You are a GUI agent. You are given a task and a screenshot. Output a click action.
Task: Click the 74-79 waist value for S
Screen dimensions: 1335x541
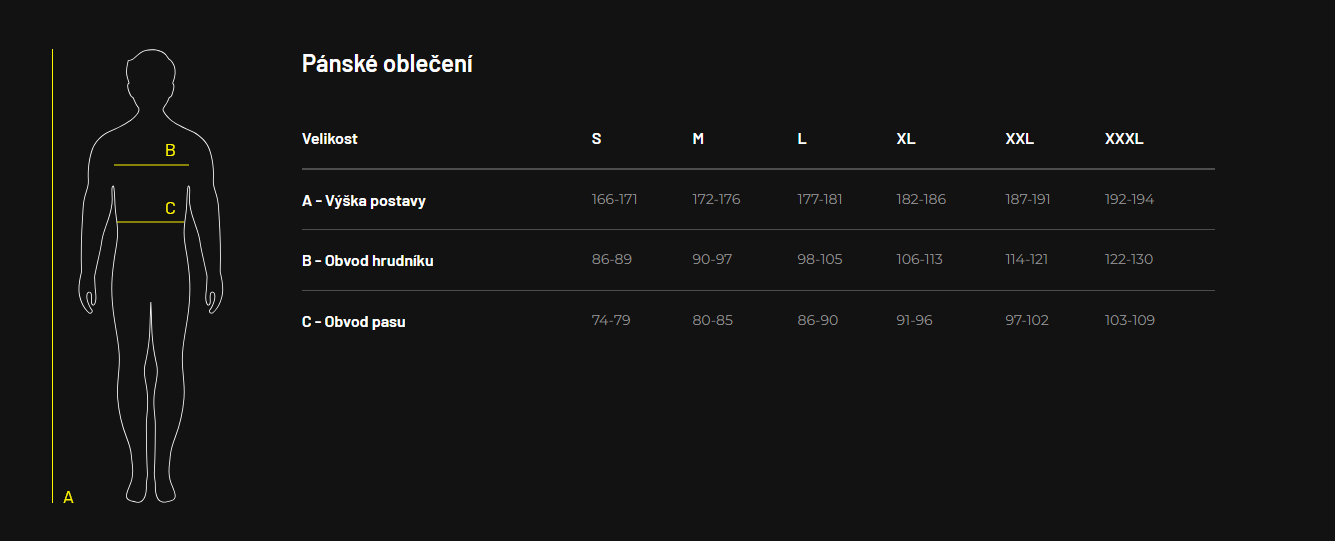pos(611,320)
